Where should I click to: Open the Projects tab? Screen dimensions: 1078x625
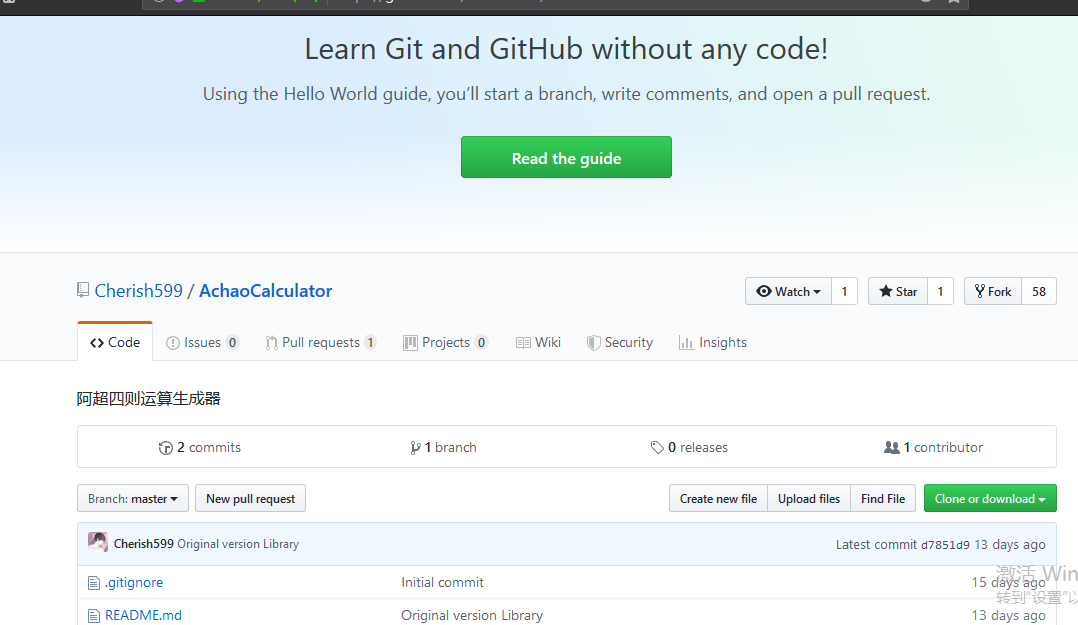446,342
